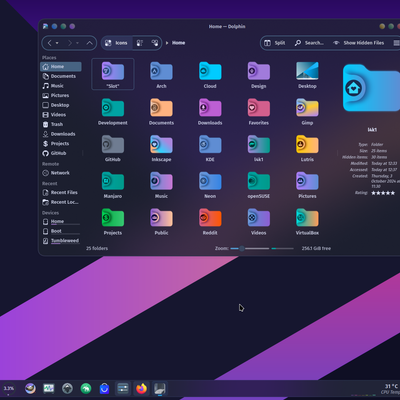Go to Videos in Places panel
The image size is (400, 400).
61,115
